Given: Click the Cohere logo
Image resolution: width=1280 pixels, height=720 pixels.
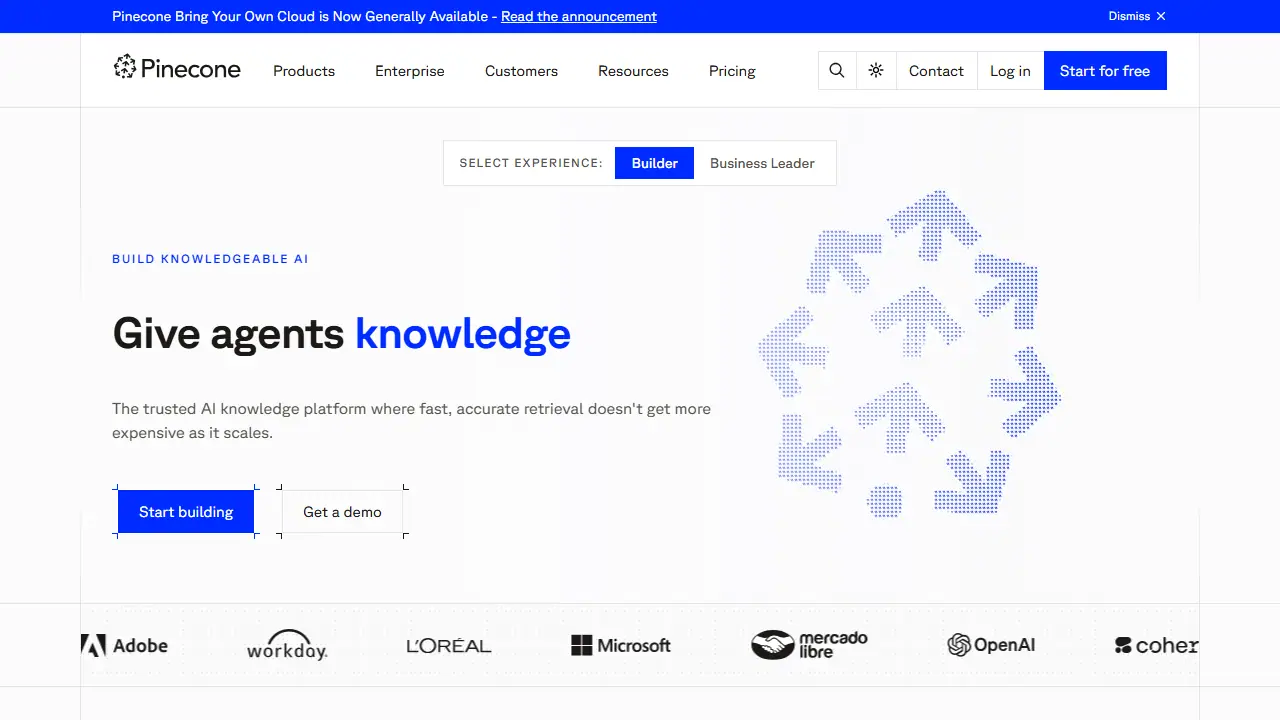Looking at the screenshot, I should (1157, 645).
